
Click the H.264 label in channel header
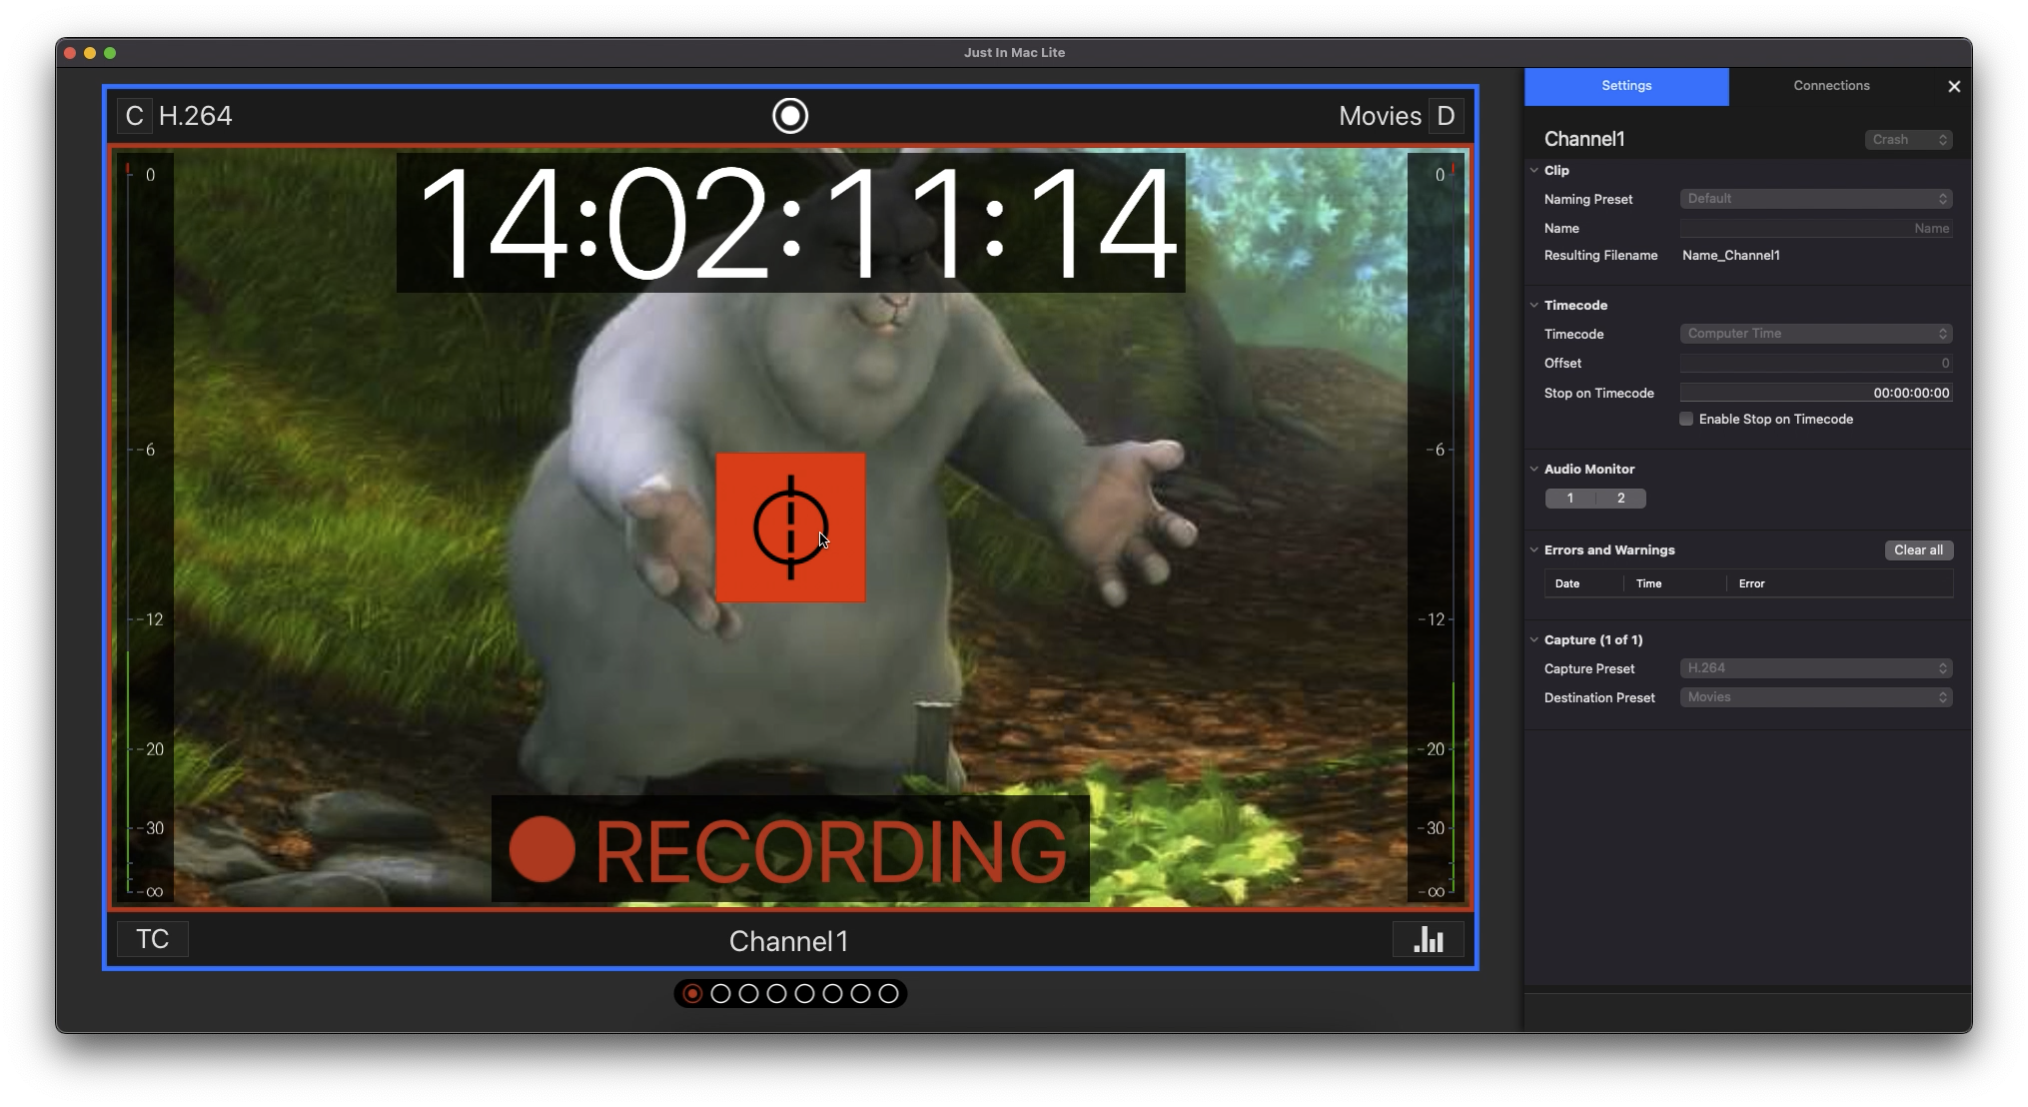click(x=195, y=116)
